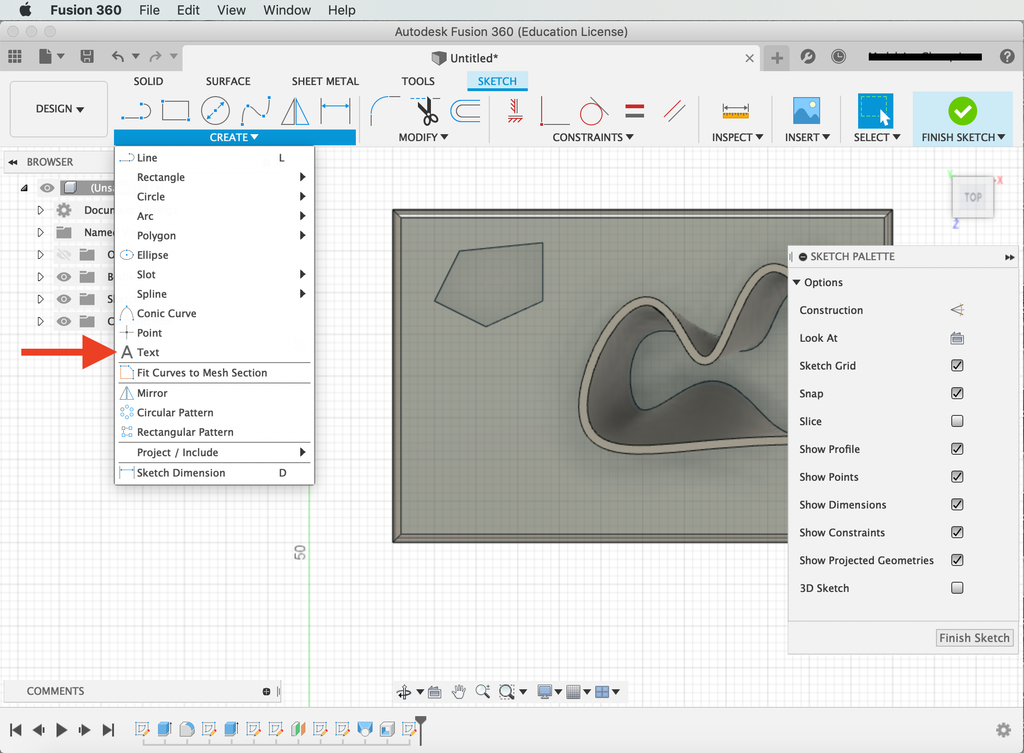
Task: Expand the COMMENTS panel plus icon
Action: 266,692
